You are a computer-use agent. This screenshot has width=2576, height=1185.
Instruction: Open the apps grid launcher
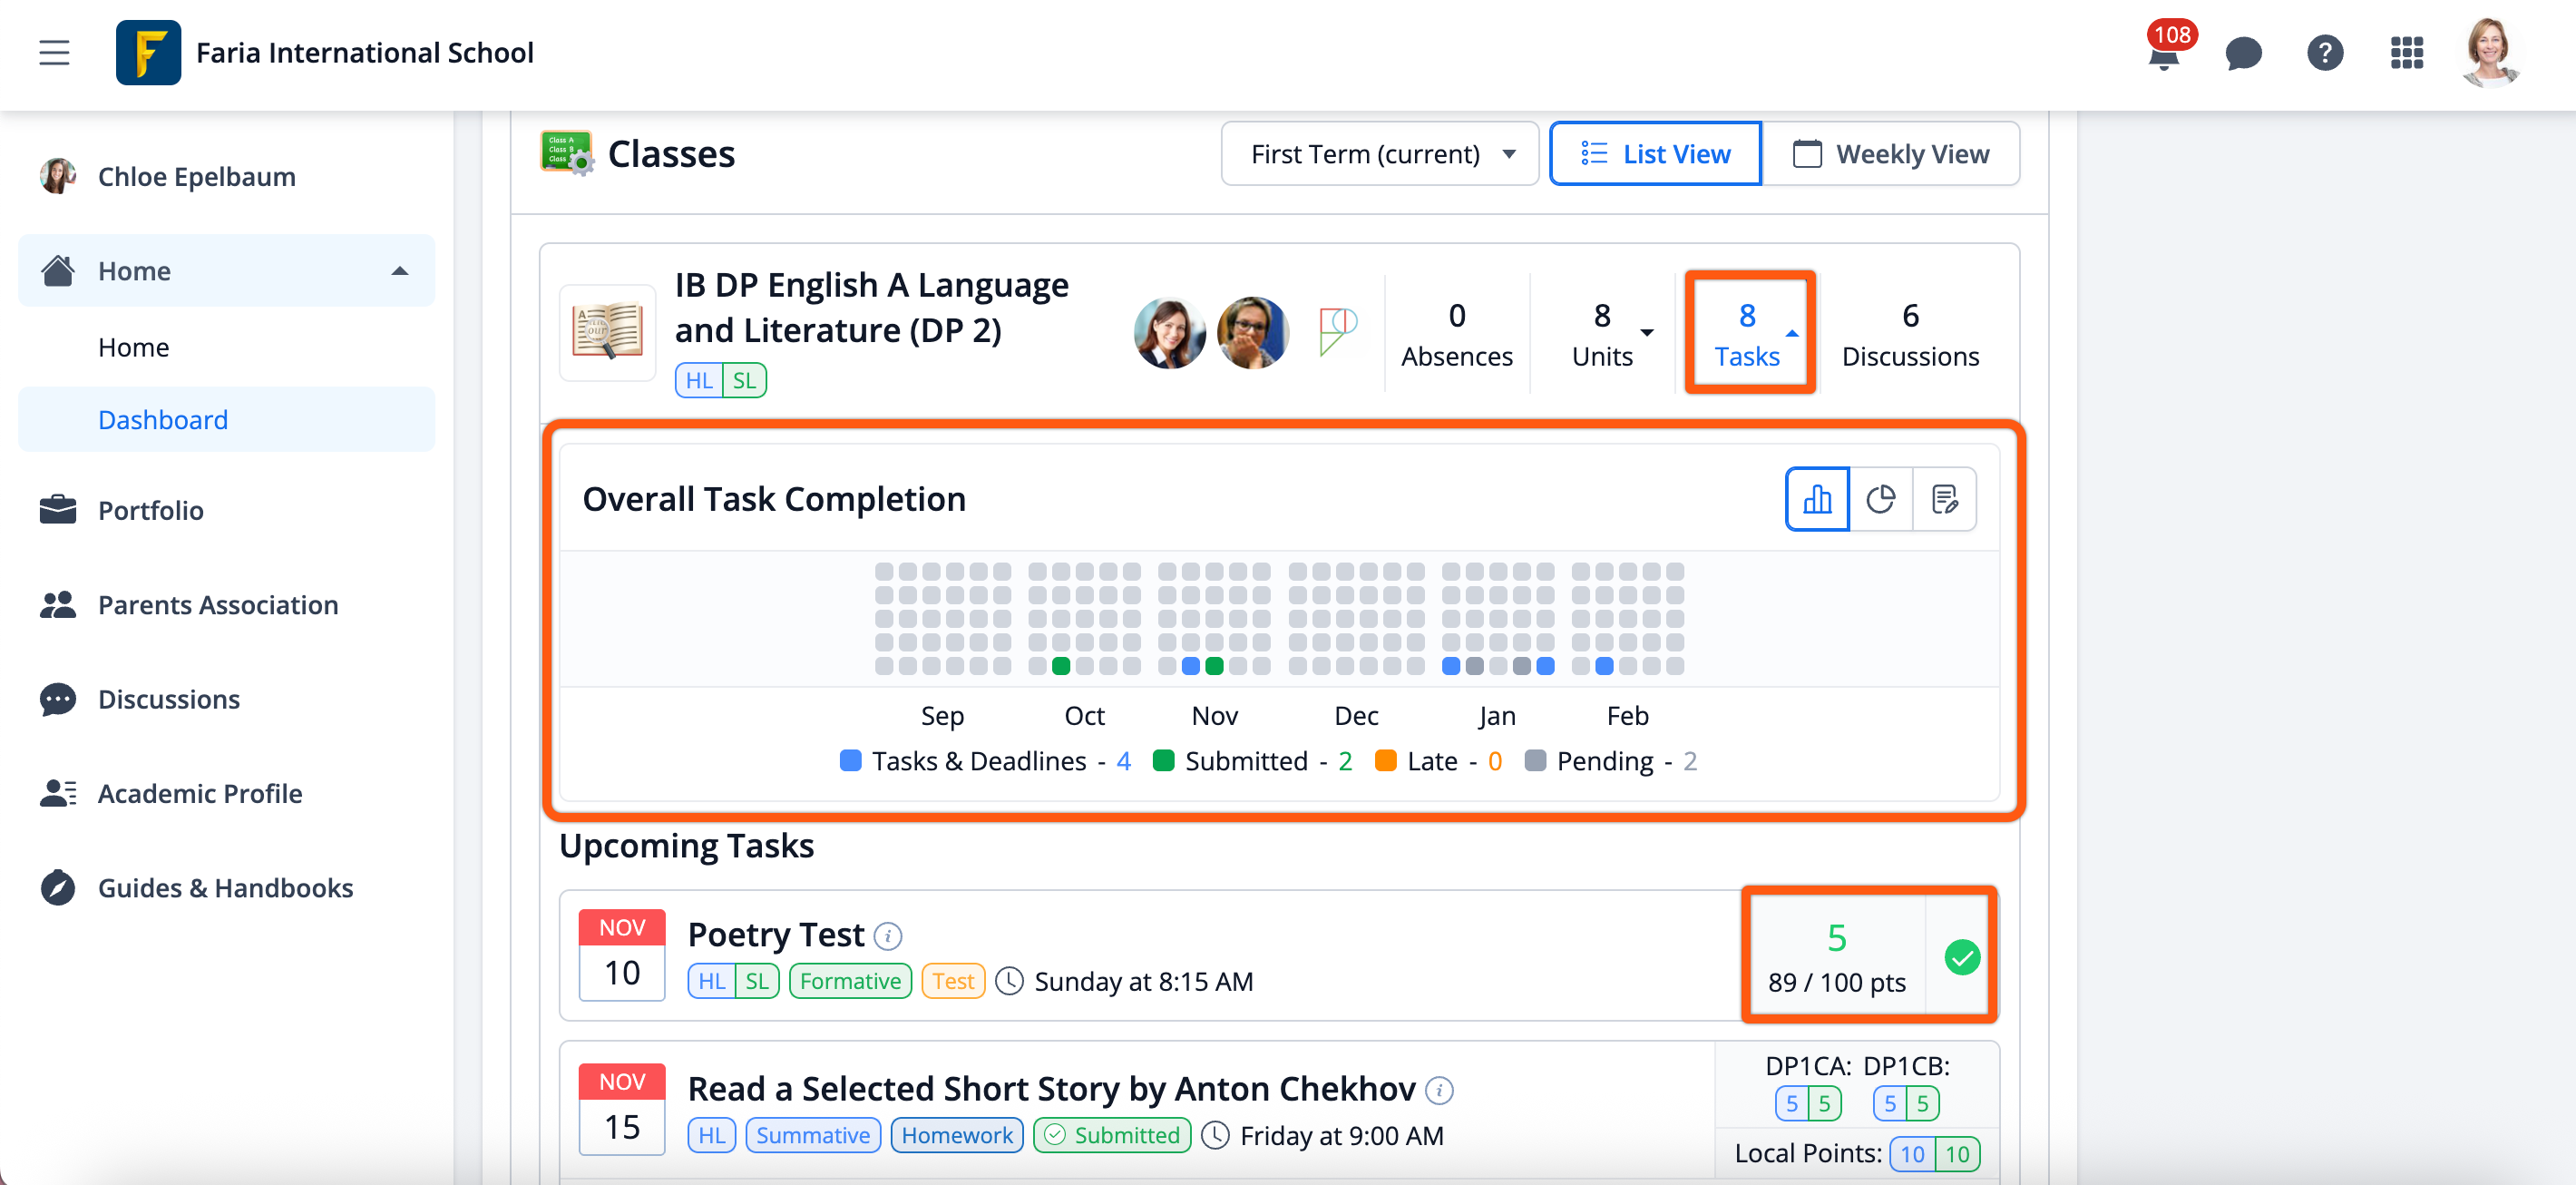pyautogui.click(x=2406, y=54)
